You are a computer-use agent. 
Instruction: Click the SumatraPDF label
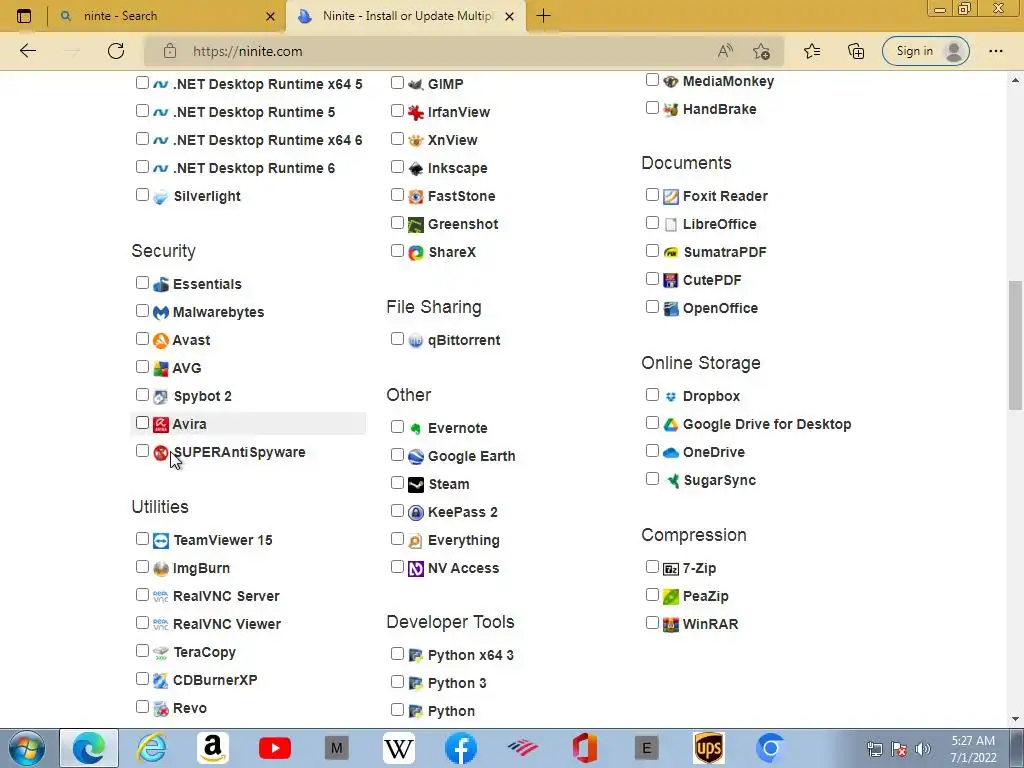click(725, 252)
